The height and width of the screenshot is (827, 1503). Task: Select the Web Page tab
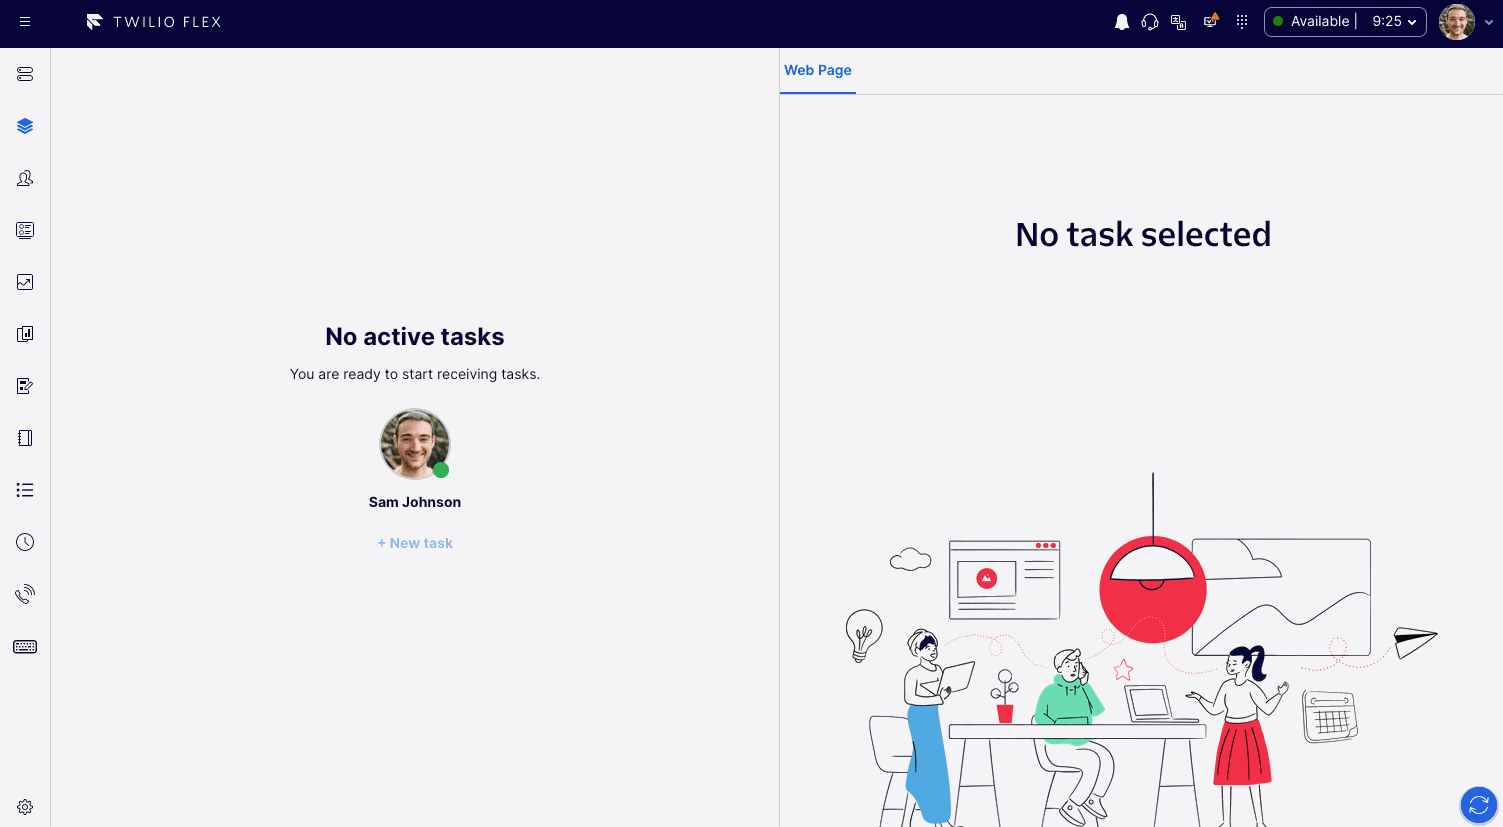[818, 70]
